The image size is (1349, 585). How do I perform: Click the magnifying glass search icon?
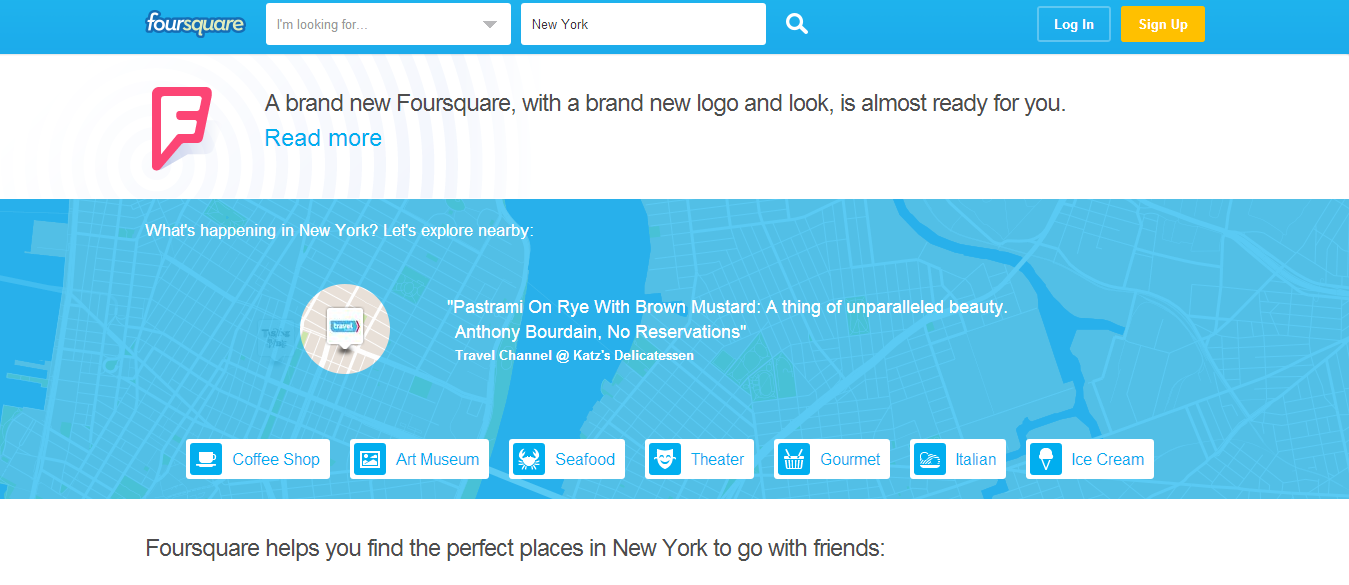[x=796, y=24]
